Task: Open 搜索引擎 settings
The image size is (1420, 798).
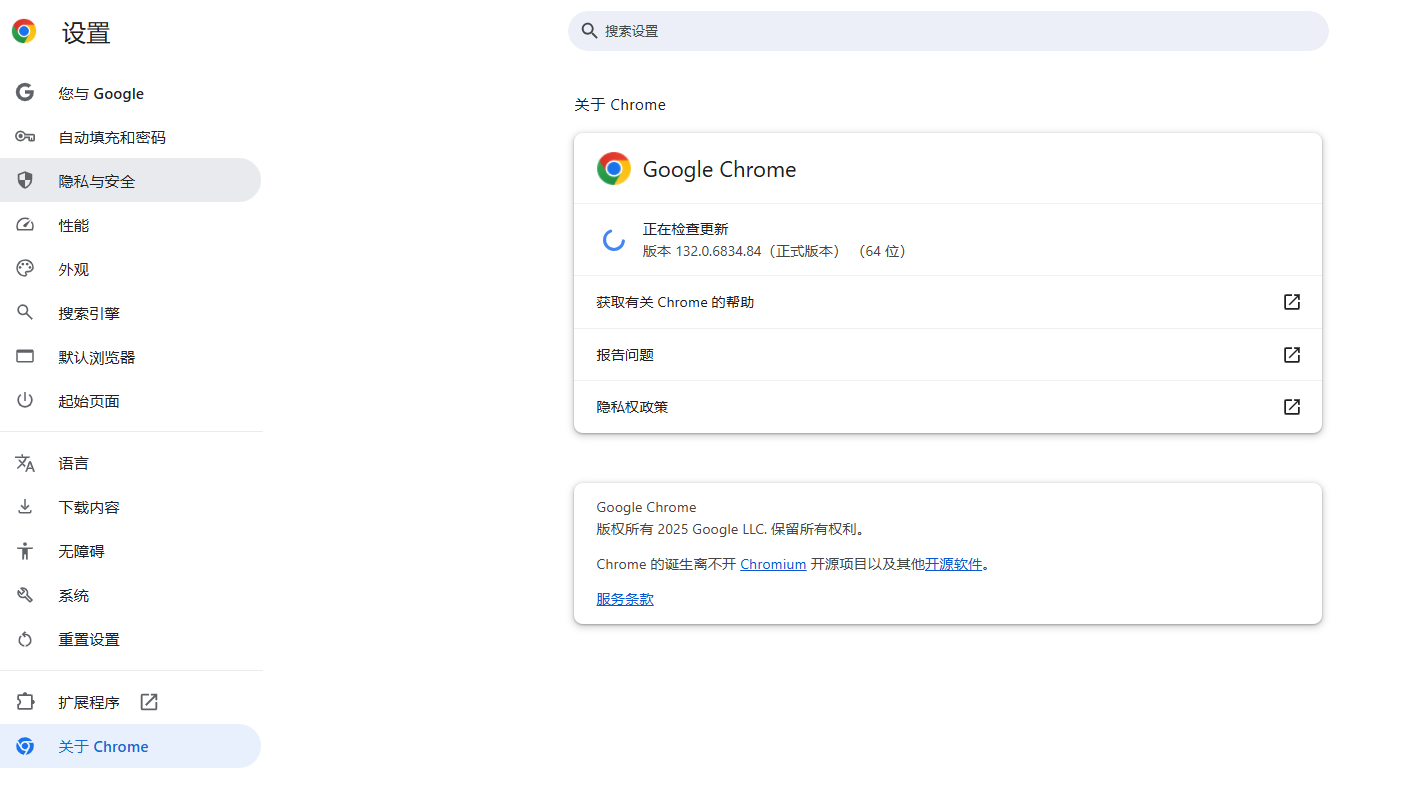Action: point(130,313)
